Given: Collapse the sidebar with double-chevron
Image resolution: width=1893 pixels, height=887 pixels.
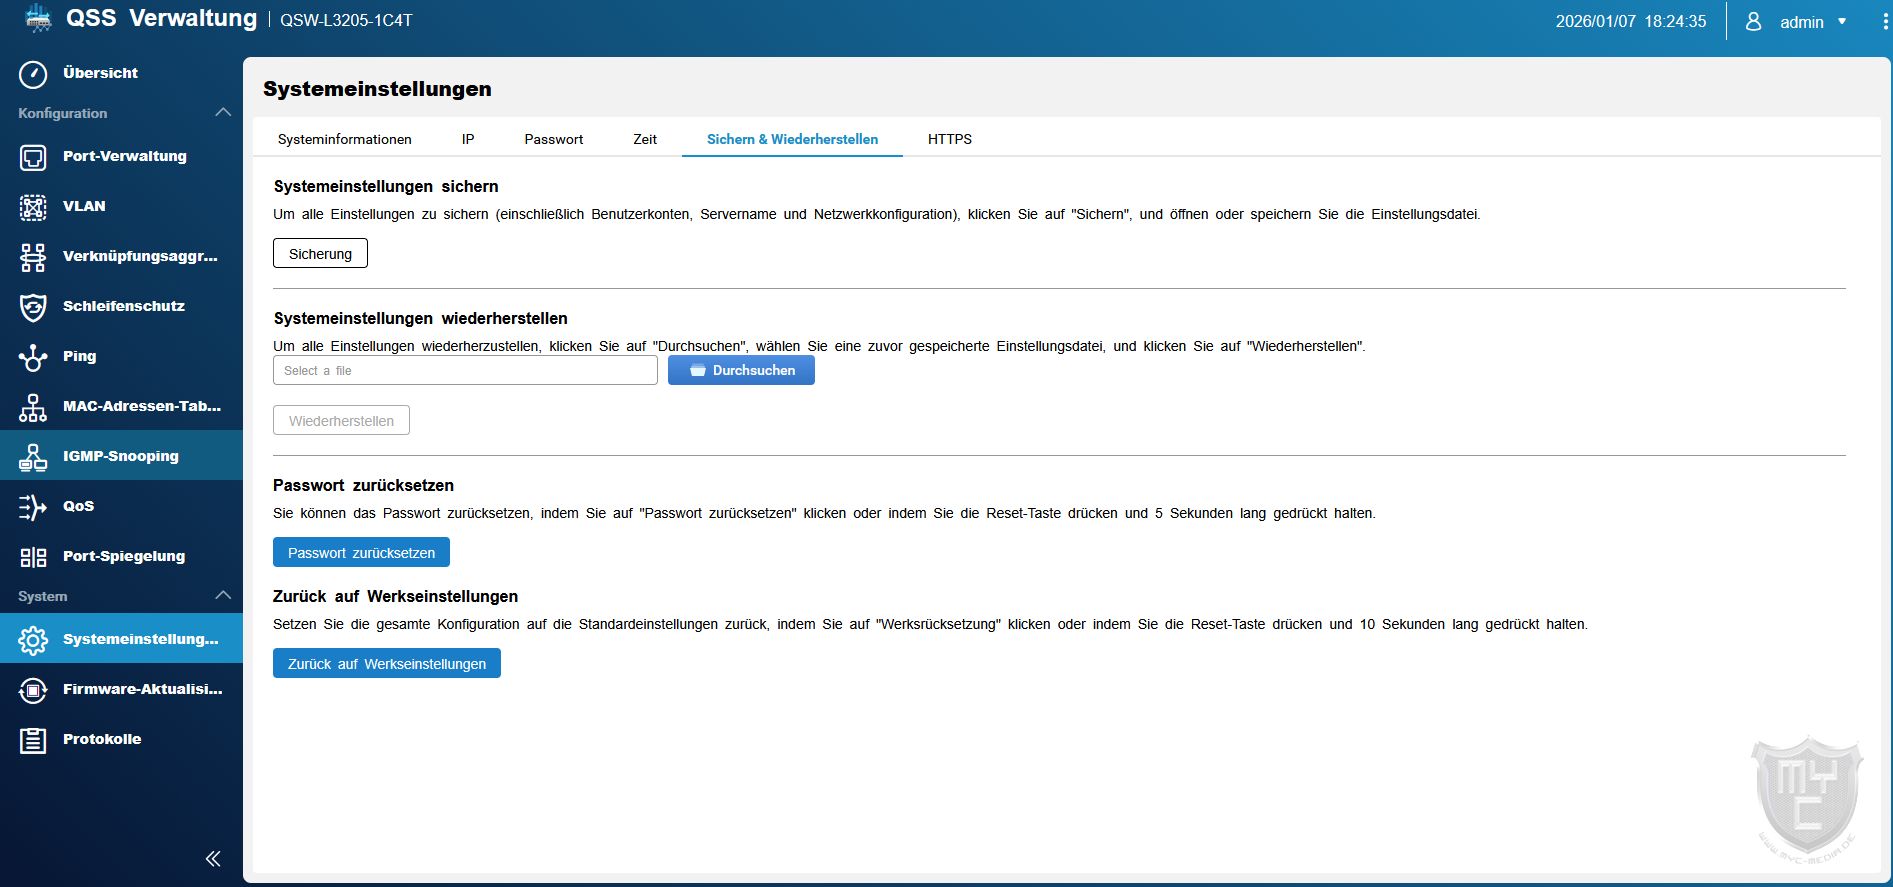Looking at the screenshot, I should pyautogui.click(x=213, y=859).
